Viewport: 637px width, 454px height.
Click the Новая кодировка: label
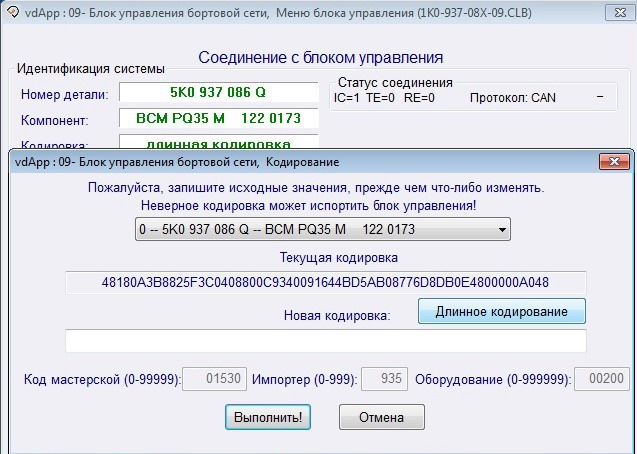pos(337,316)
